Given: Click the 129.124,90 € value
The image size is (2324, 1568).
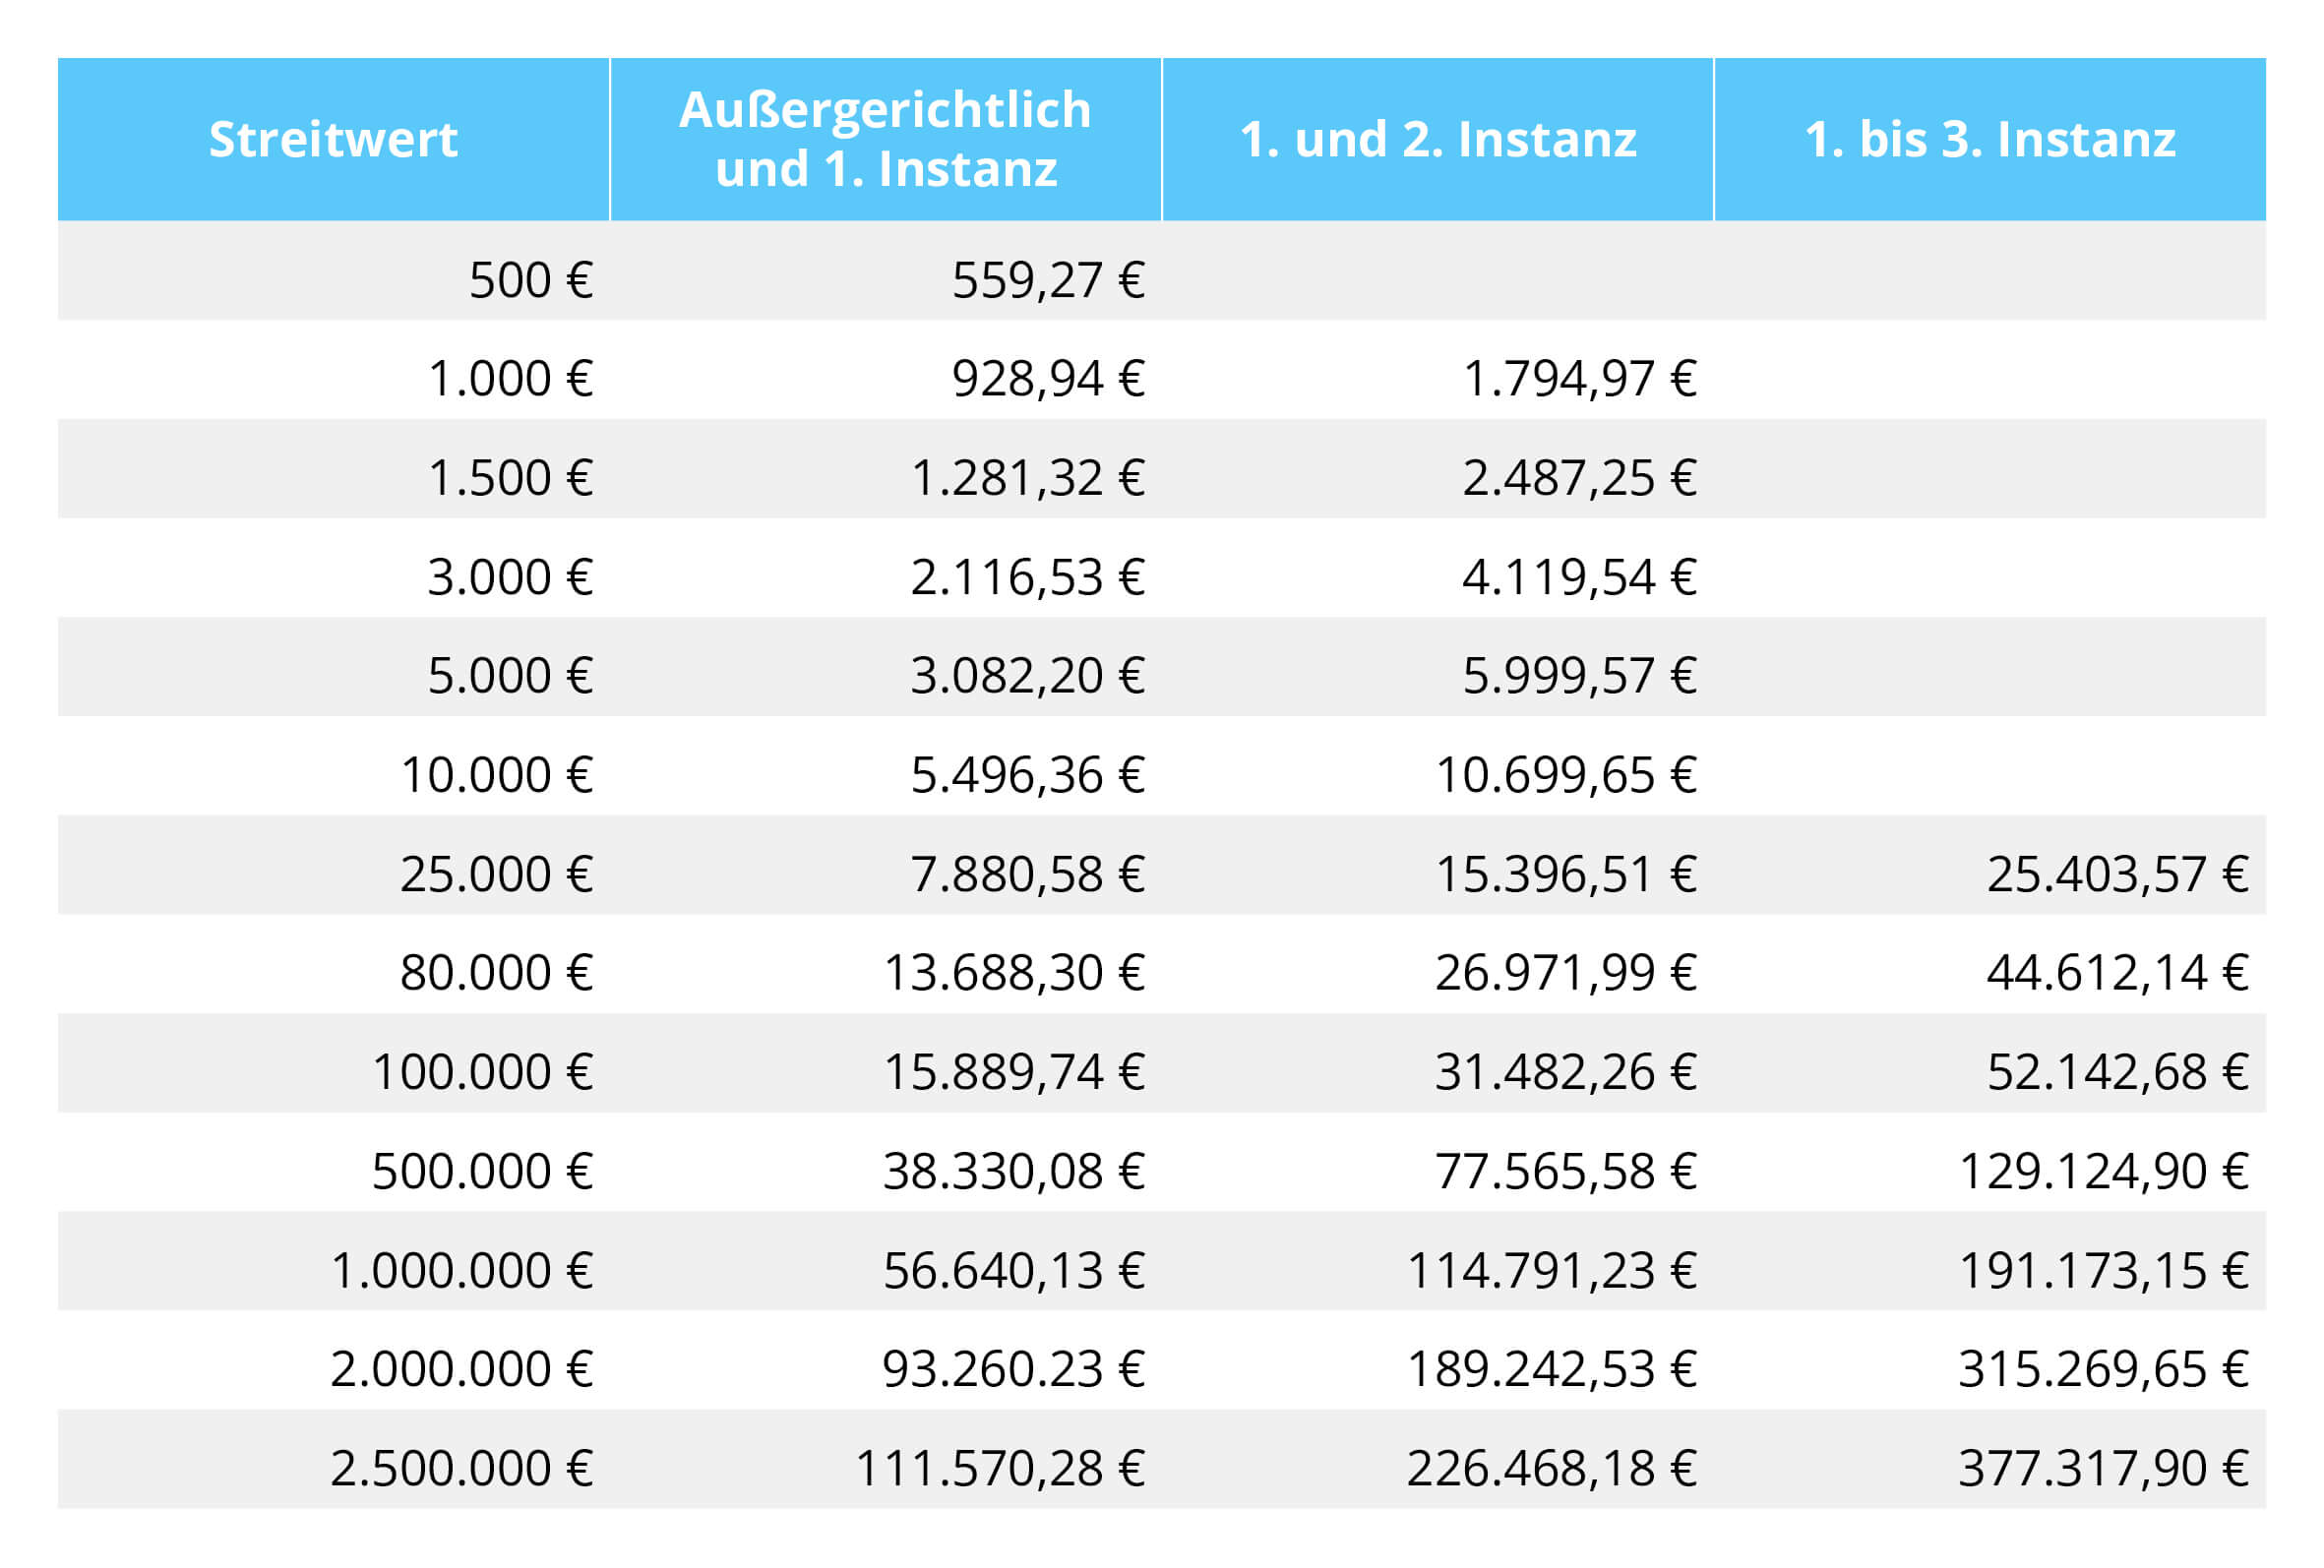Looking at the screenshot, I should point(2104,1171).
